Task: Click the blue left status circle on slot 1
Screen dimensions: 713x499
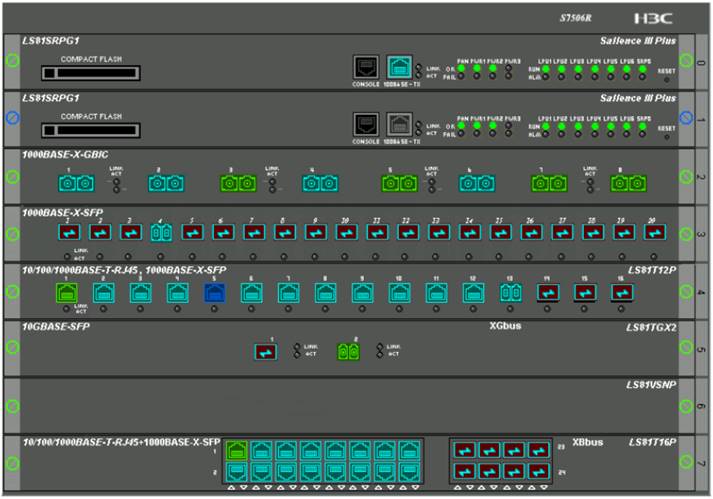Action: point(12,118)
